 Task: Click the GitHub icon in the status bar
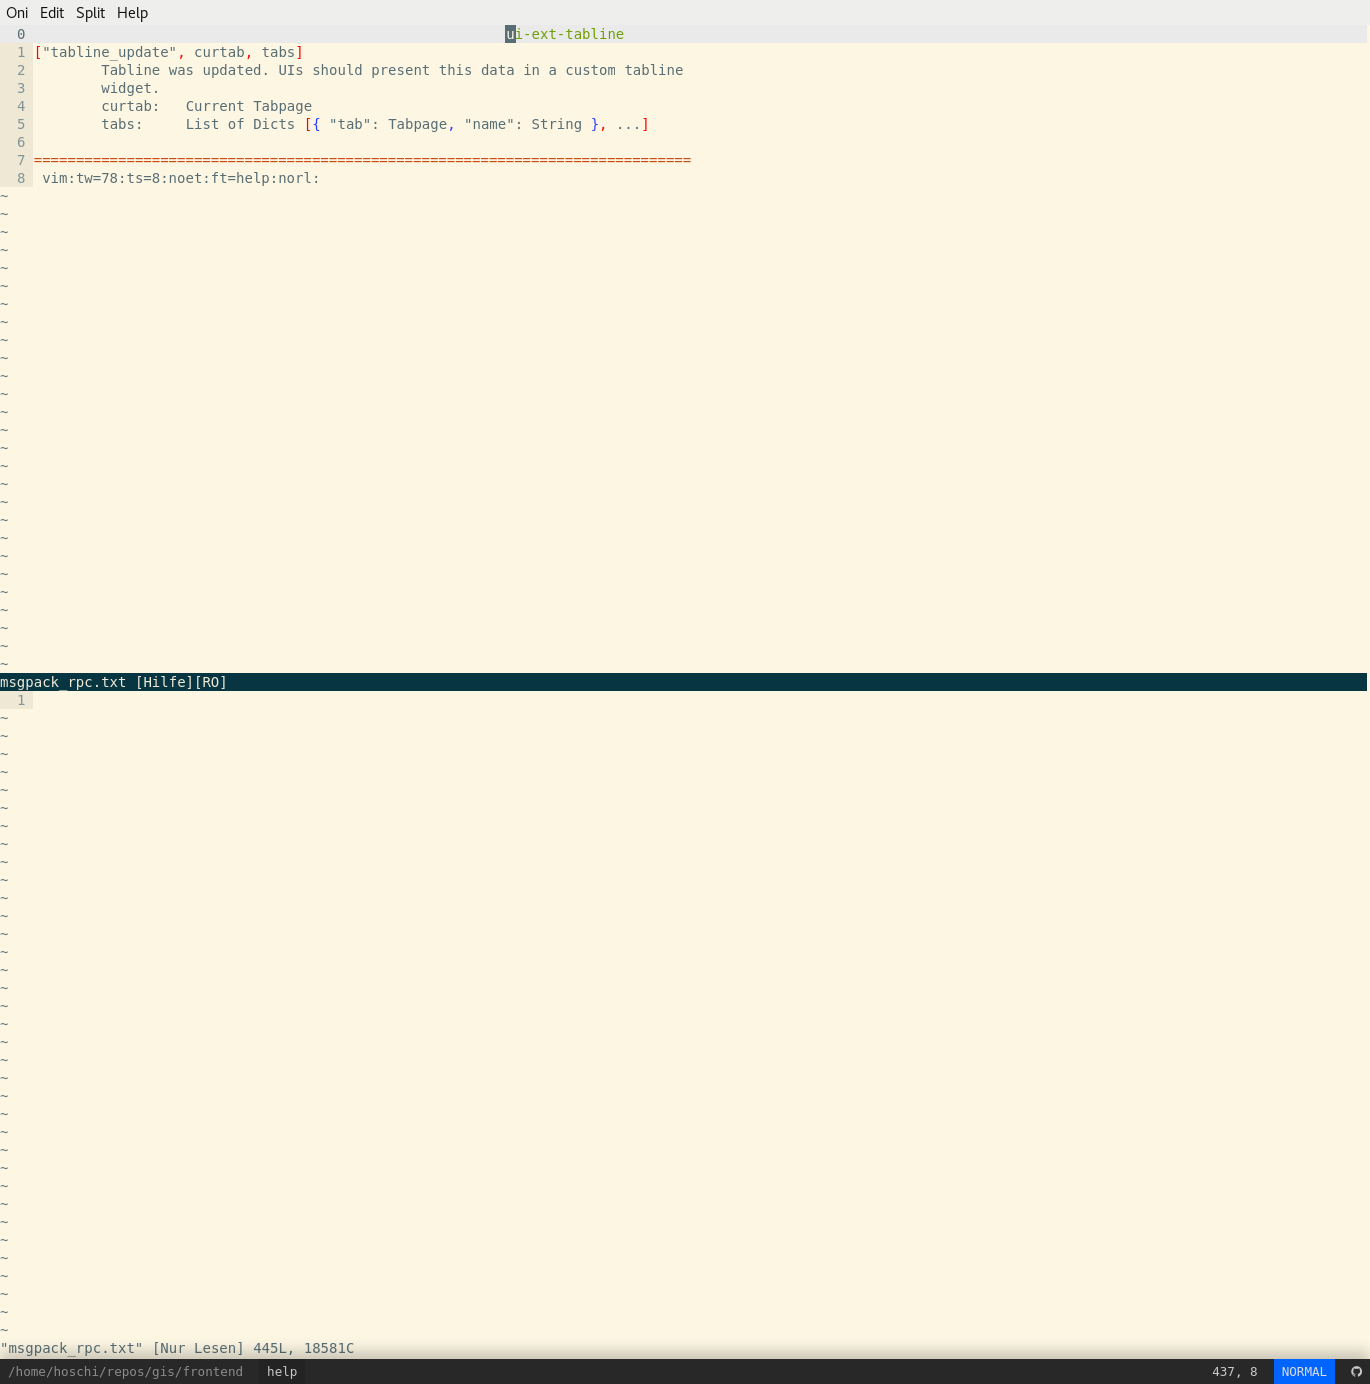point(1357,1371)
